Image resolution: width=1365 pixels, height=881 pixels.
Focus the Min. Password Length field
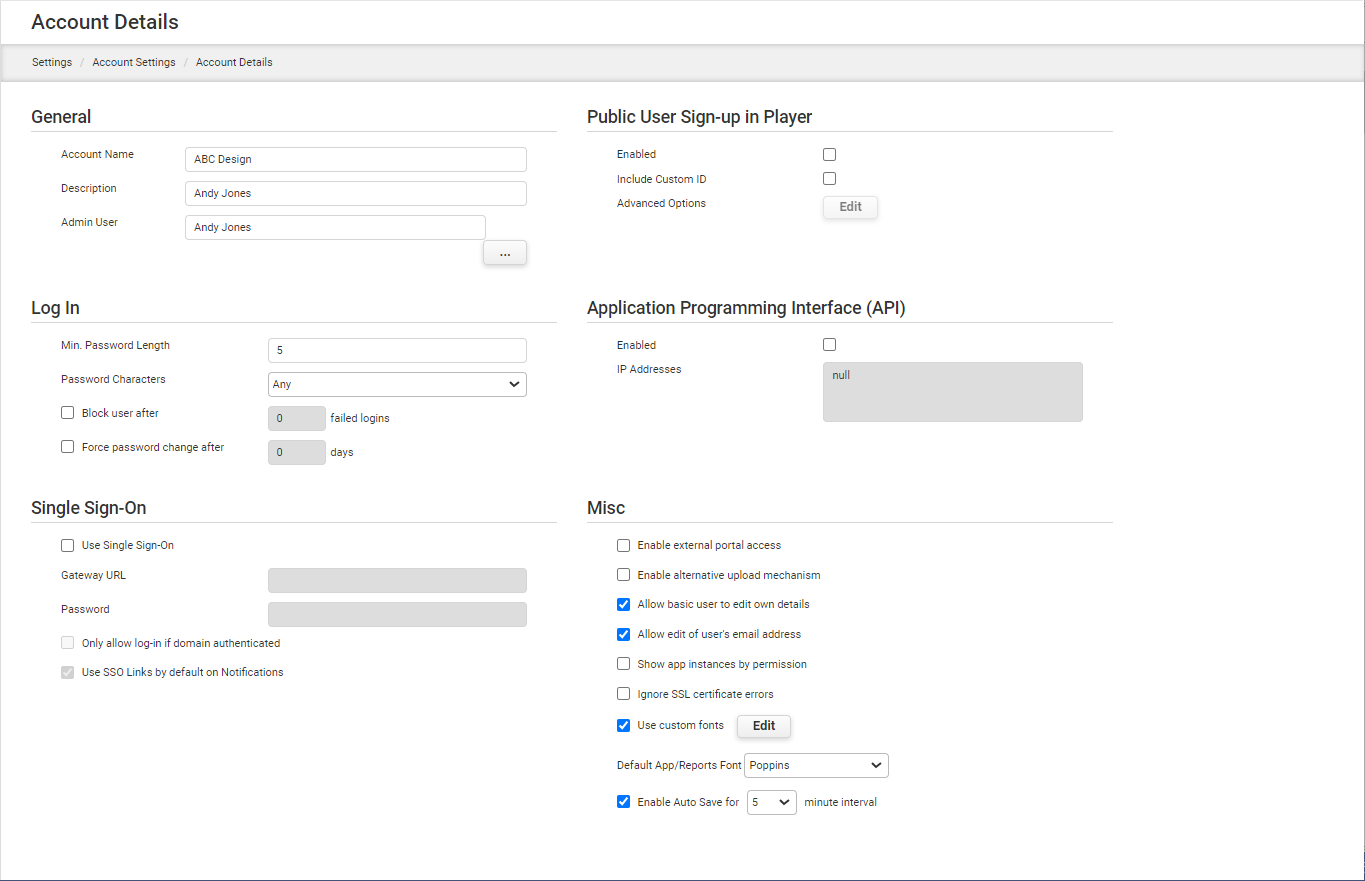pyautogui.click(x=397, y=351)
